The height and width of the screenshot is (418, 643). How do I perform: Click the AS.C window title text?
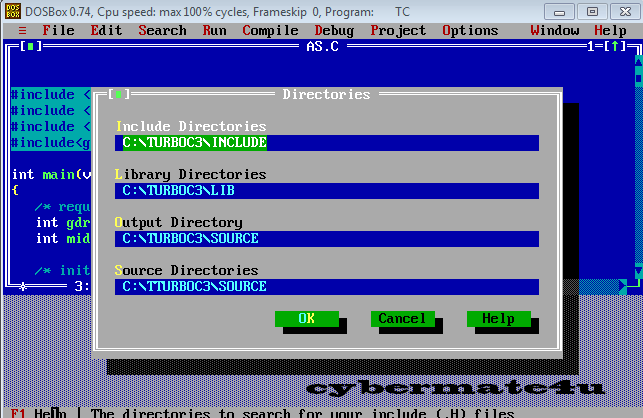click(x=323, y=46)
